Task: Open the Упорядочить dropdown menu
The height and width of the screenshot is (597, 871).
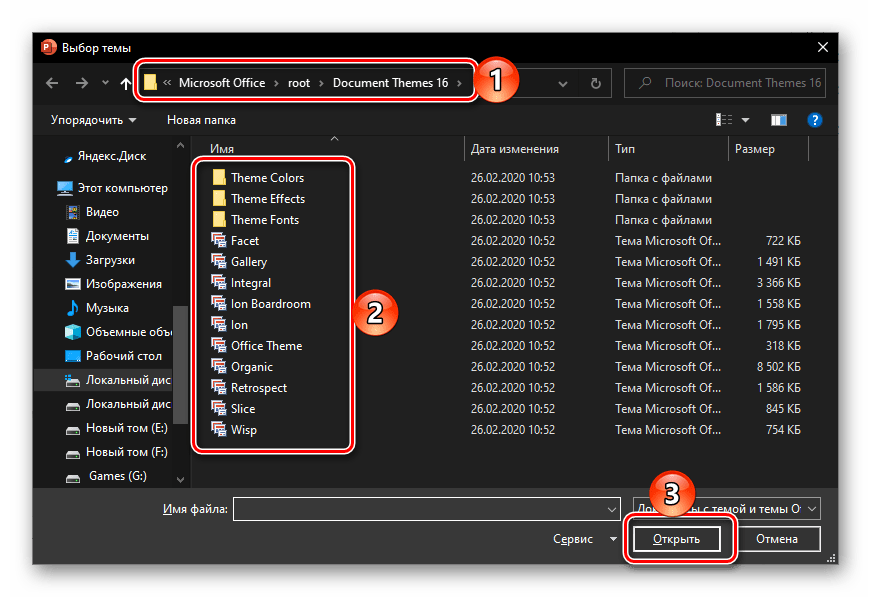Action: (93, 120)
